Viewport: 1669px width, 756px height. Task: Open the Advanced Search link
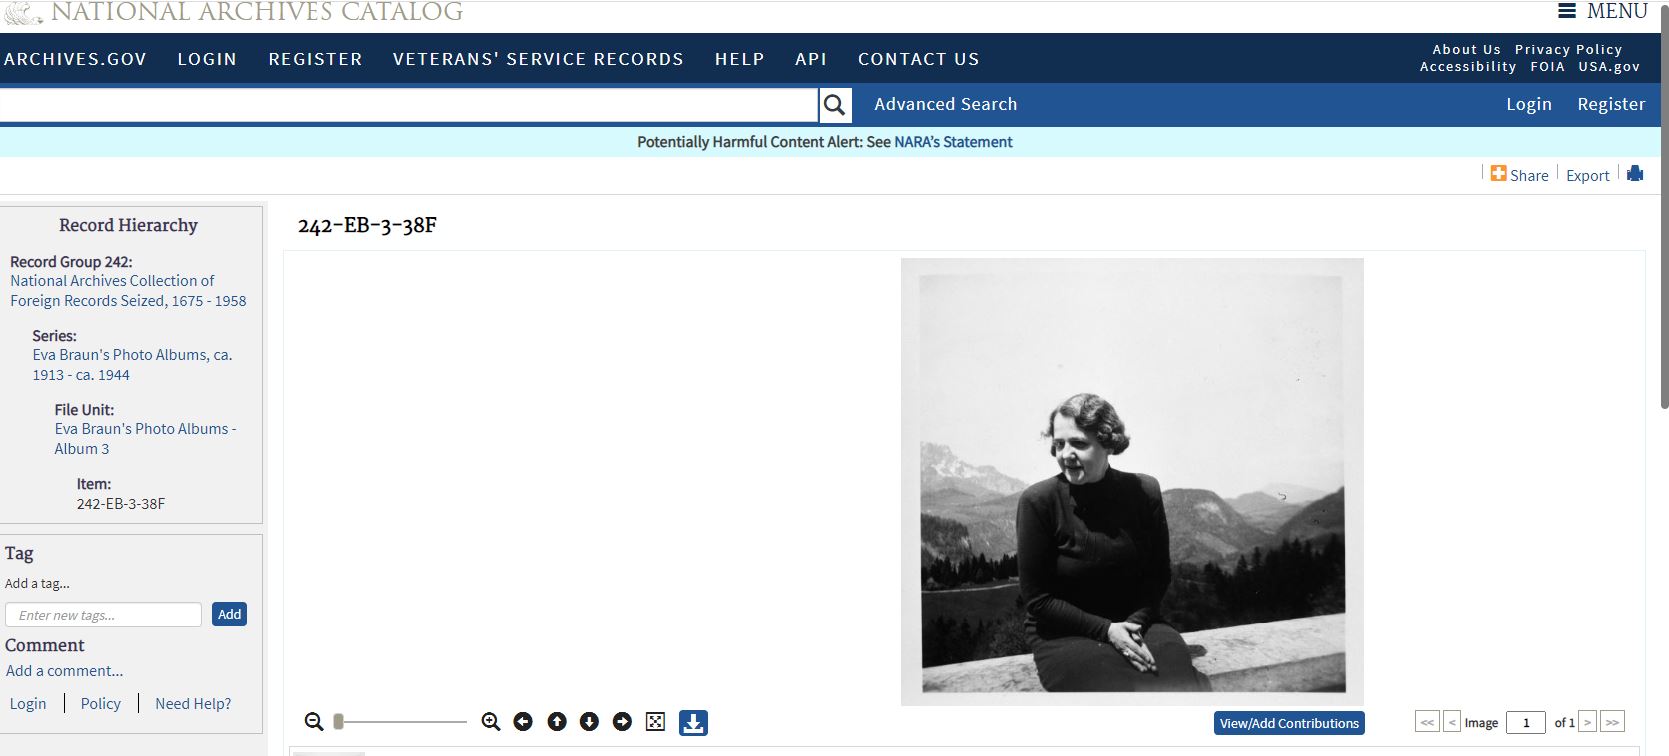945,104
